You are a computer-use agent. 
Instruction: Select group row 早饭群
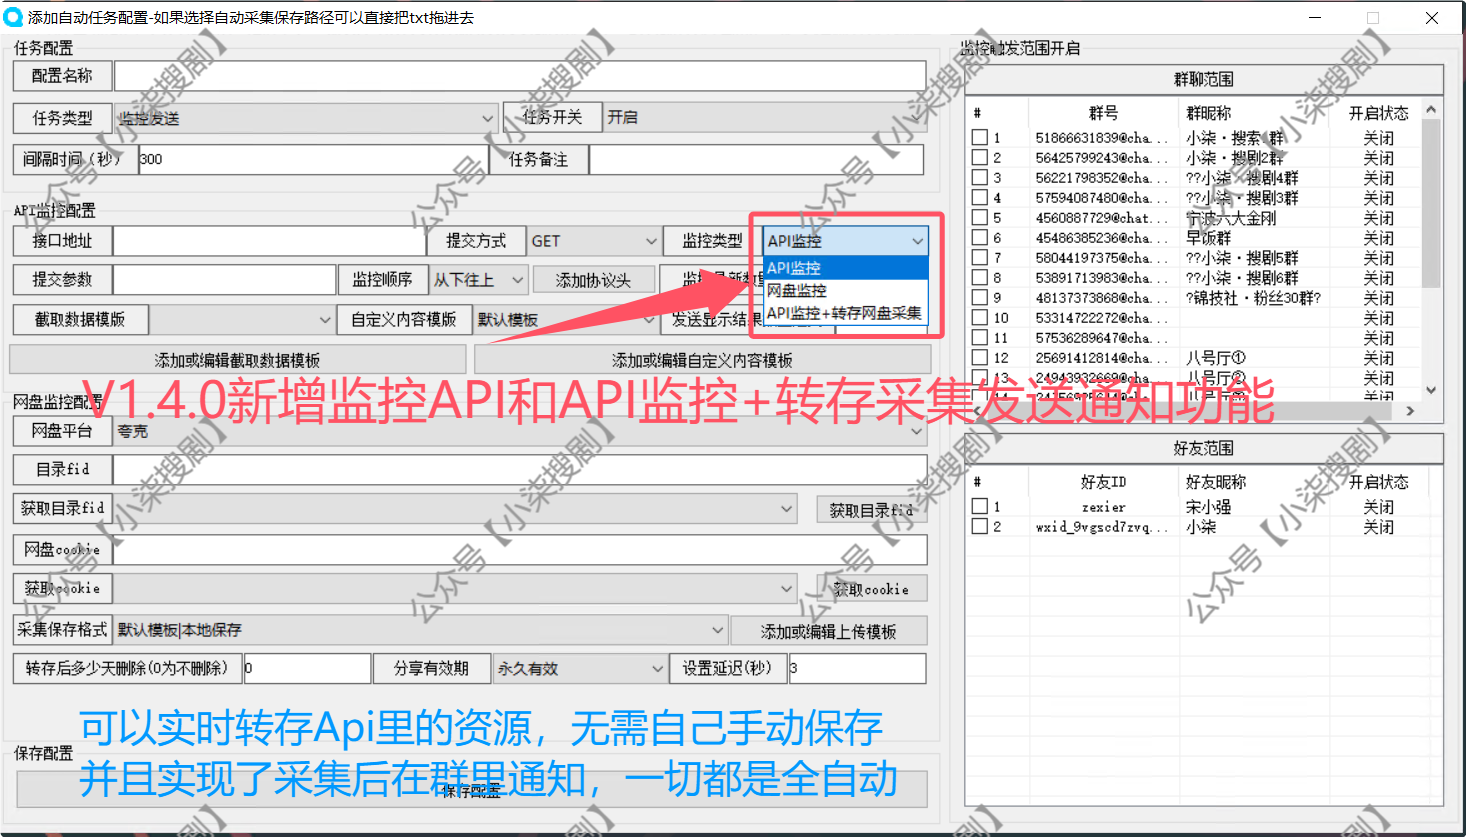click(x=1209, y=238)
